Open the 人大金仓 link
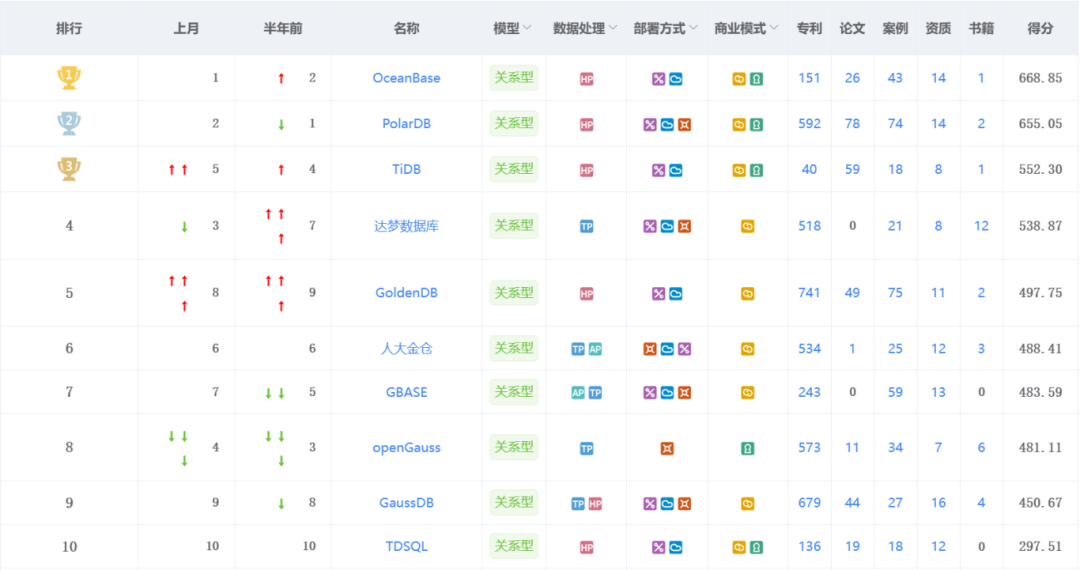 [406, 348]
